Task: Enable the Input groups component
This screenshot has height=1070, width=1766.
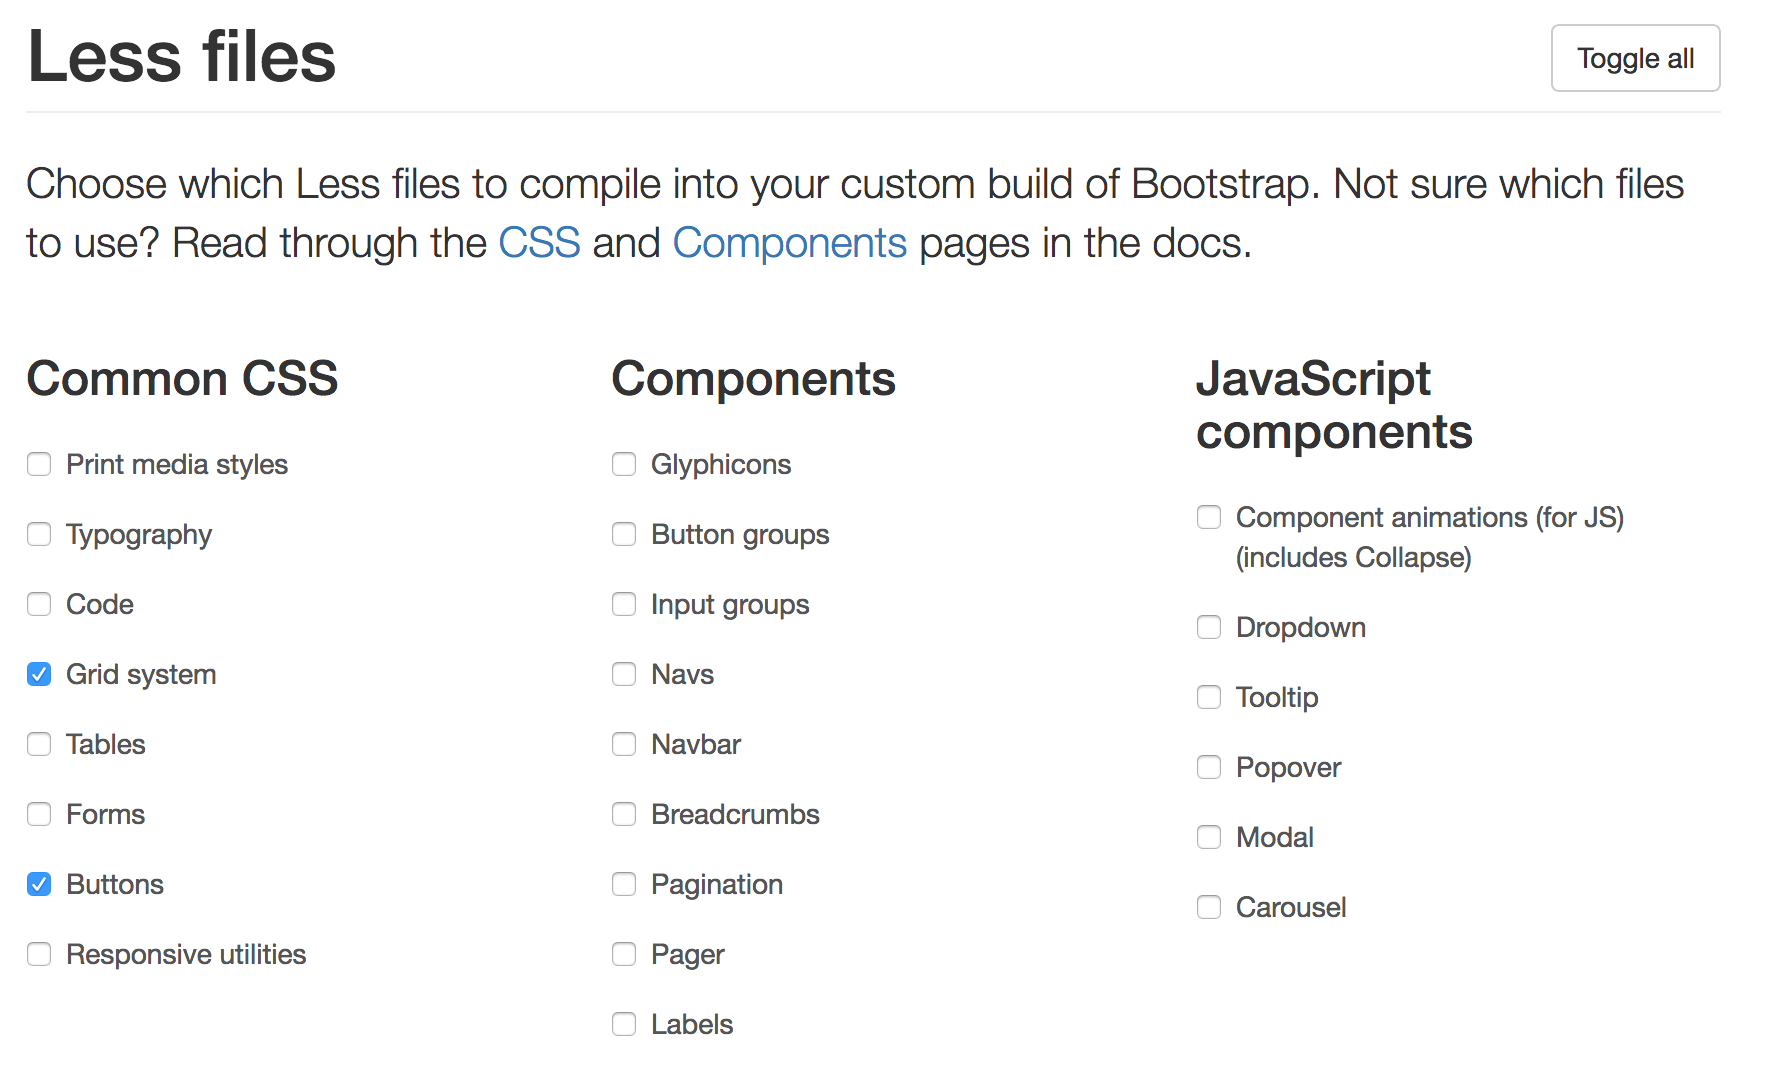Action: (623, 604)
